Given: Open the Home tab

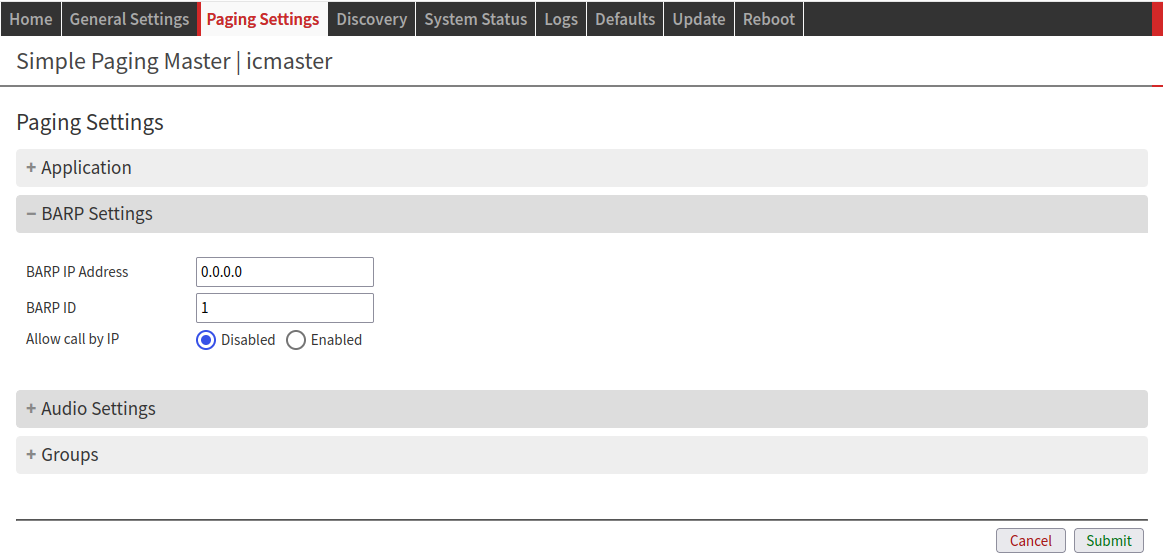Looking at the screenshot, I should [30, 19].
